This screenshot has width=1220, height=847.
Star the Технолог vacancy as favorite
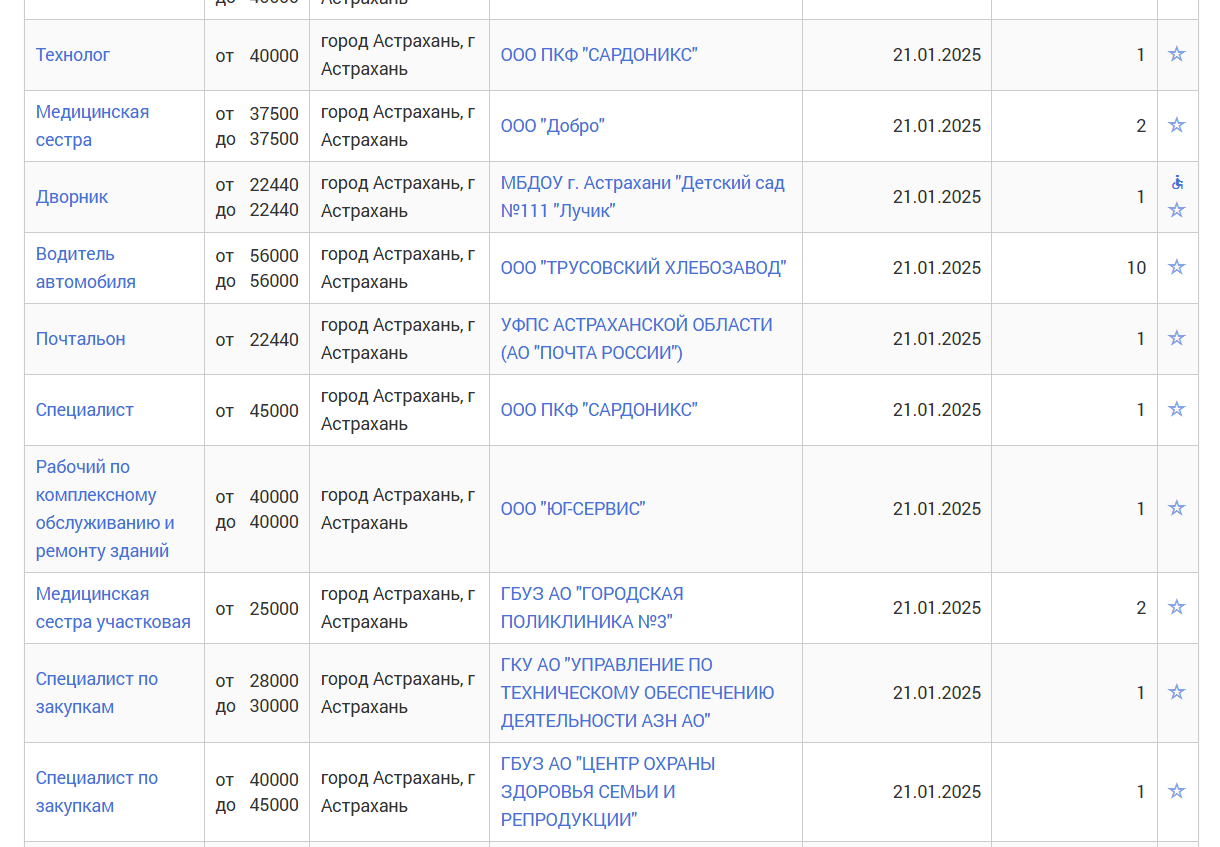click(x=1177, y=54)
